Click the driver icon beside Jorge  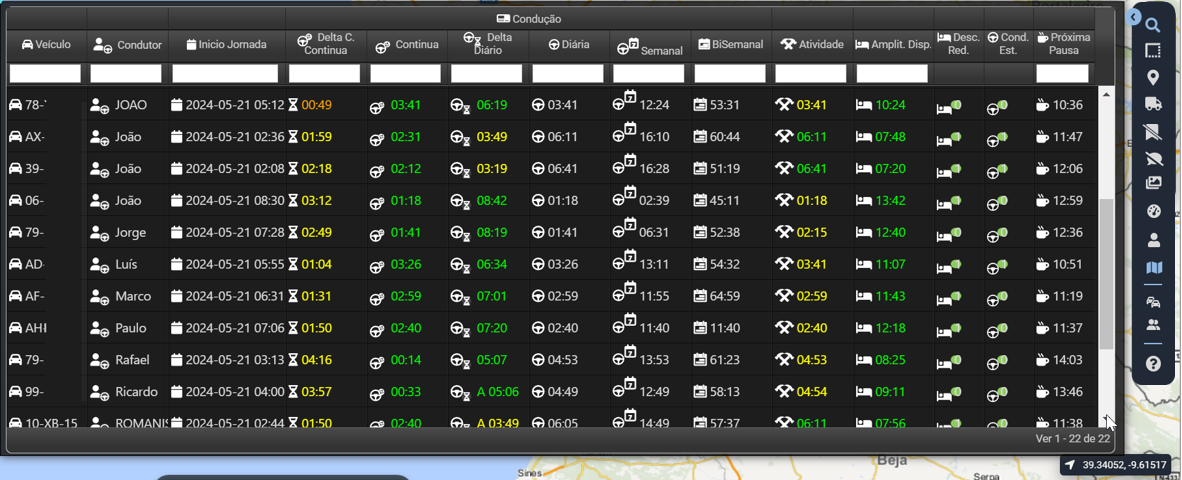[100, 233]
